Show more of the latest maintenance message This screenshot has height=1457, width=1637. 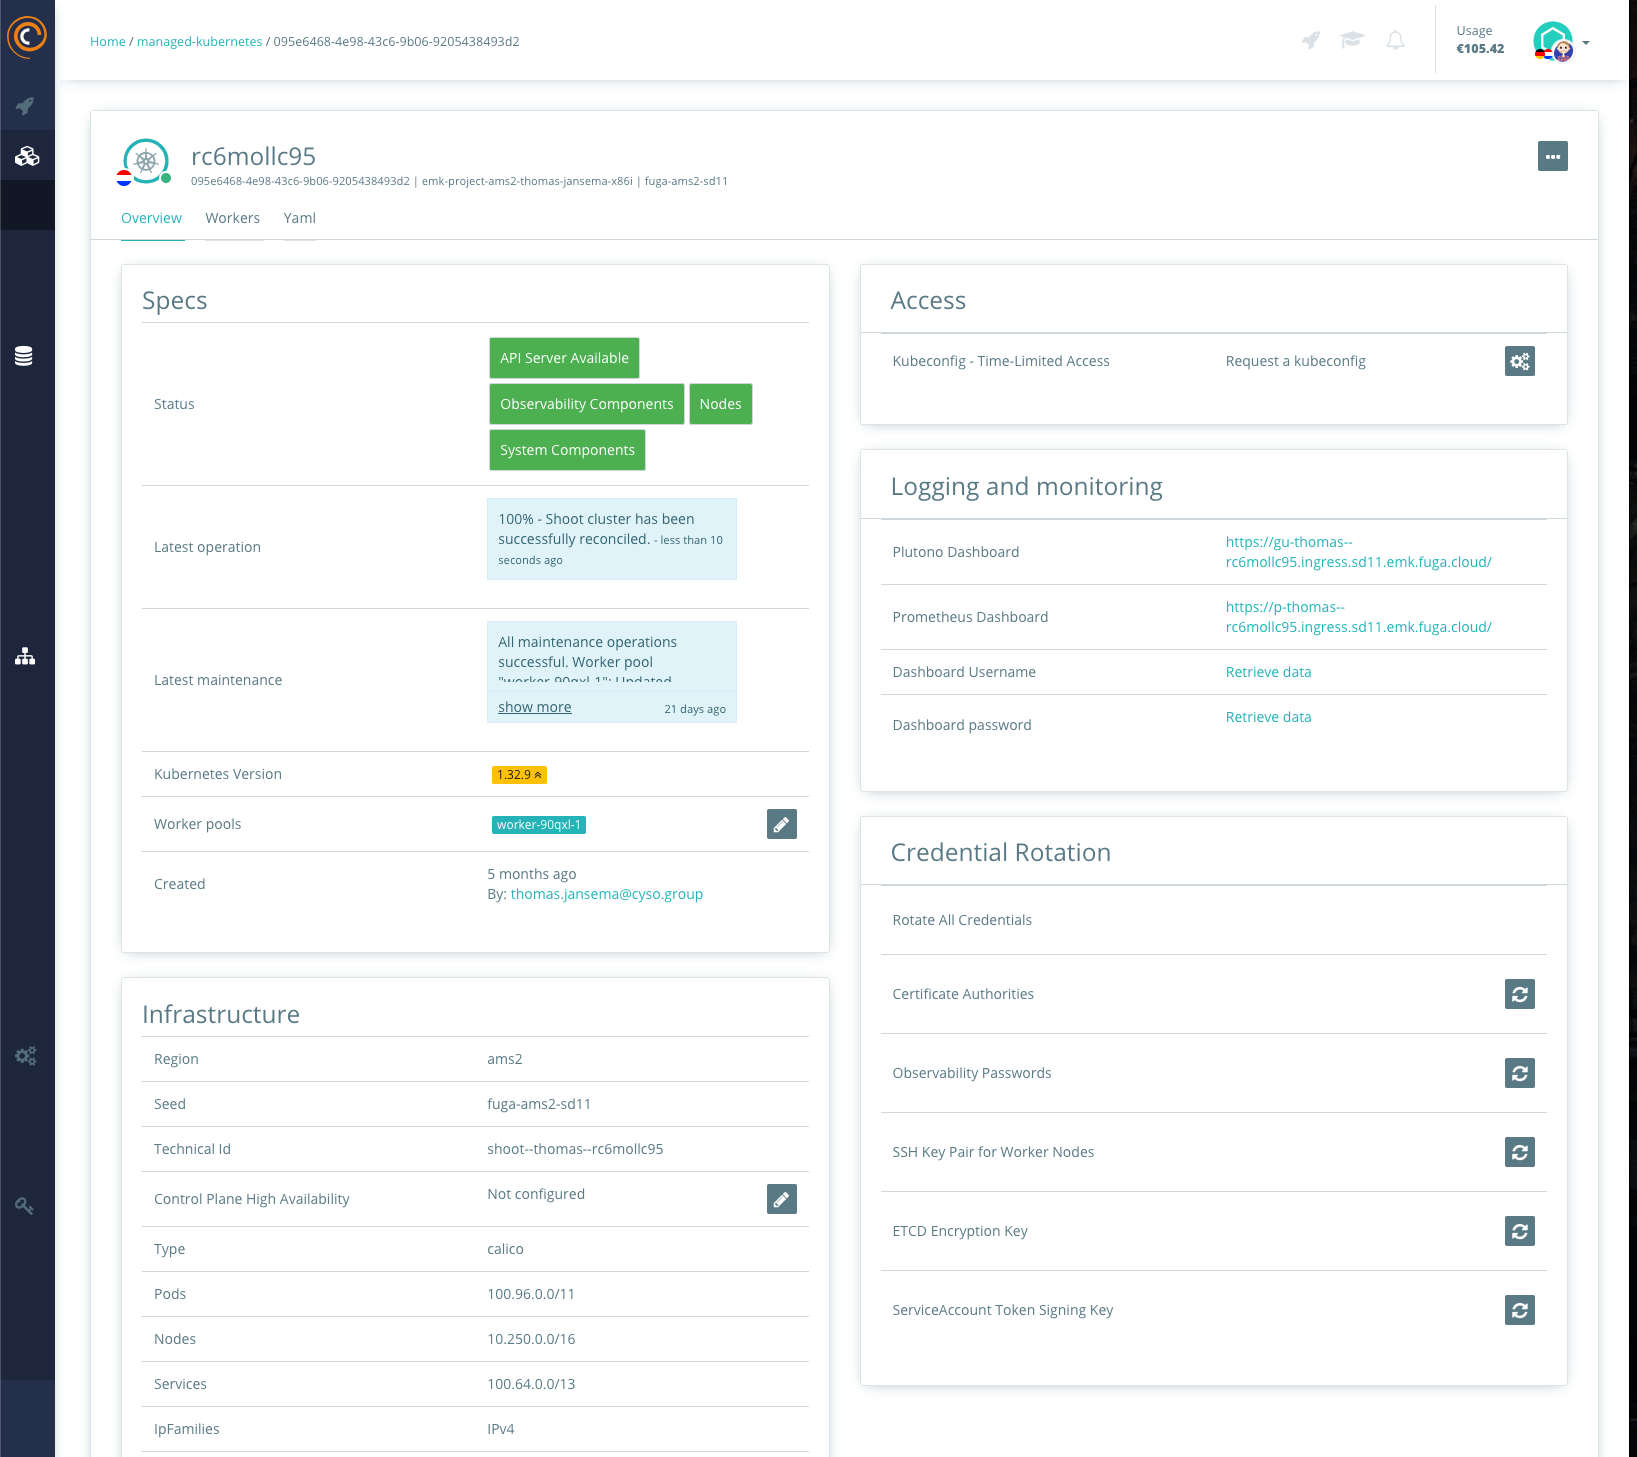pos(534,706)
